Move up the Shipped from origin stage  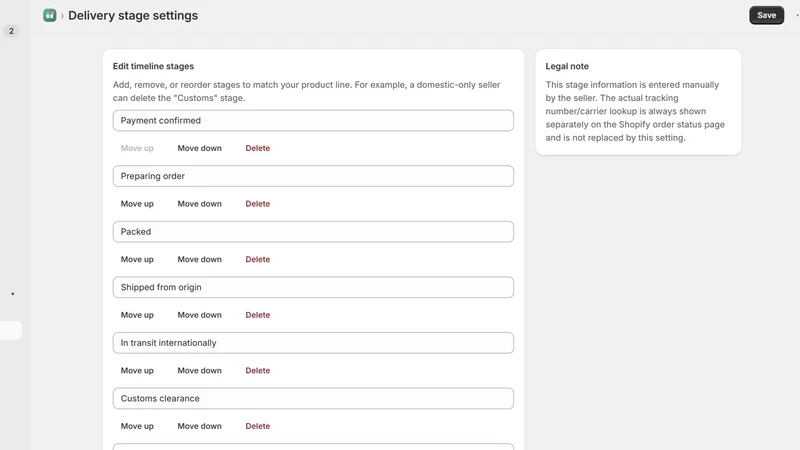click(137, 315)
